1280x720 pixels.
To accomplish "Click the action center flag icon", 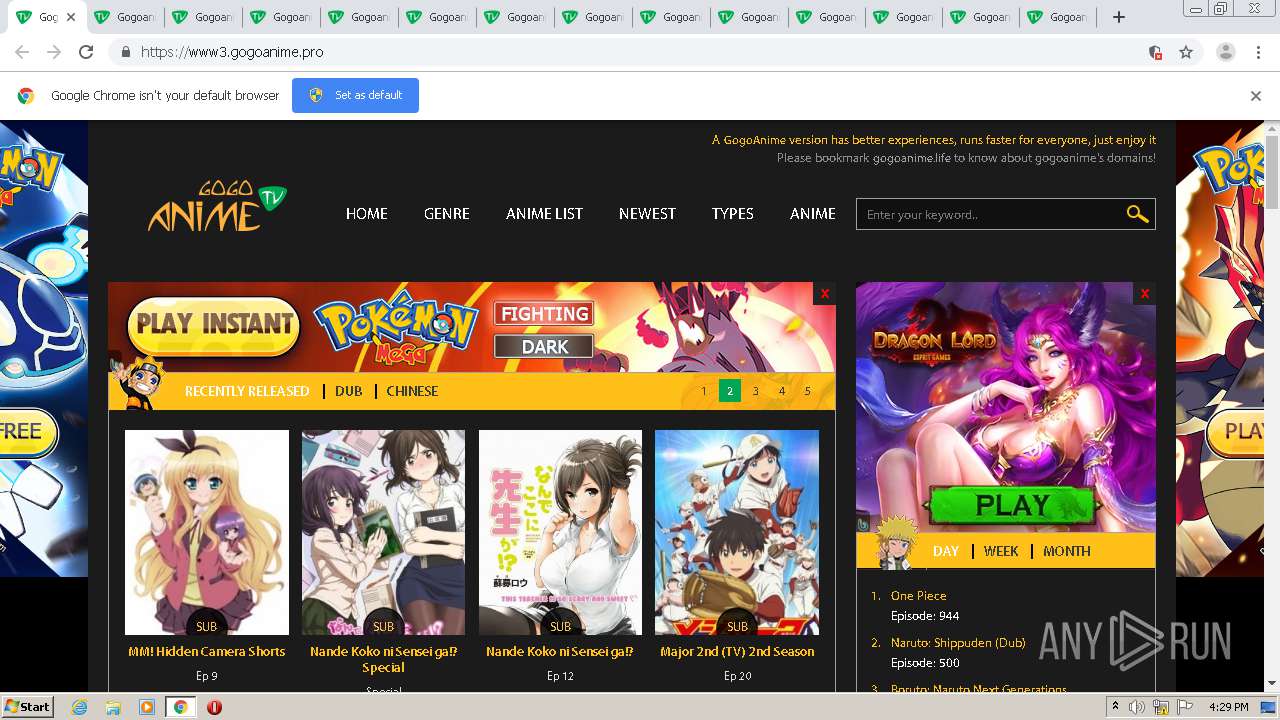I will (1185, 707).
